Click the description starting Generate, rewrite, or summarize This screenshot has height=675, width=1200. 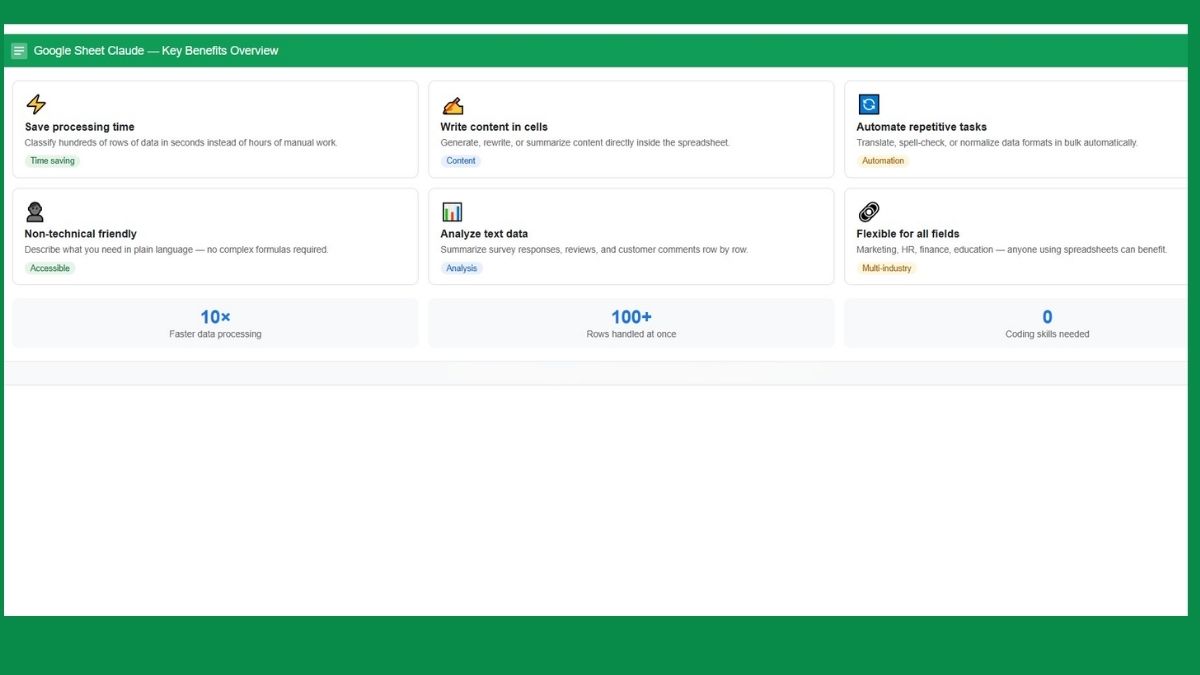coord(585,143)
